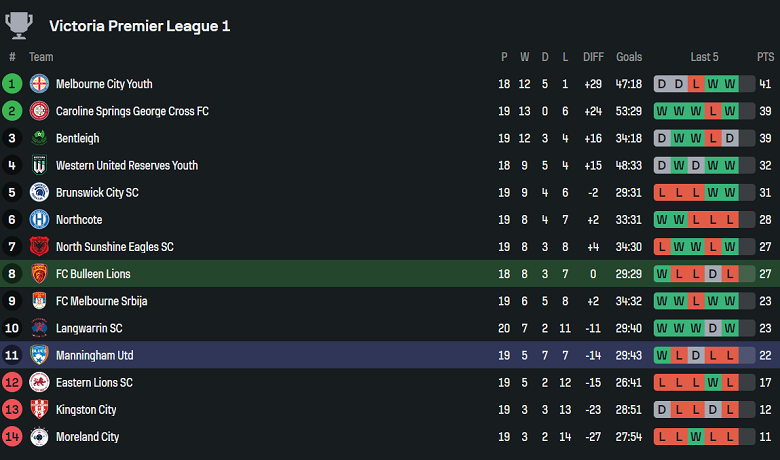Click the Bentleigh club logo

click(x=39, y=138)
